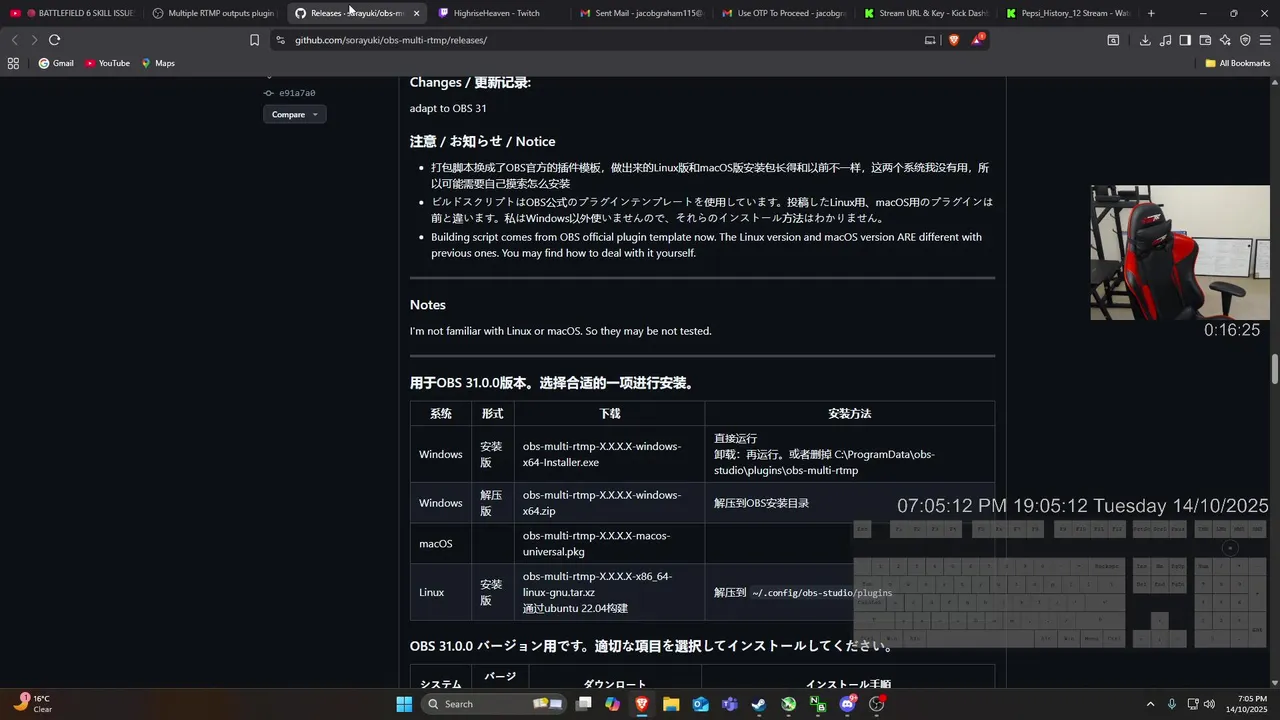Switch to the HighriseHeaven Twitch tab

[497, 13]
